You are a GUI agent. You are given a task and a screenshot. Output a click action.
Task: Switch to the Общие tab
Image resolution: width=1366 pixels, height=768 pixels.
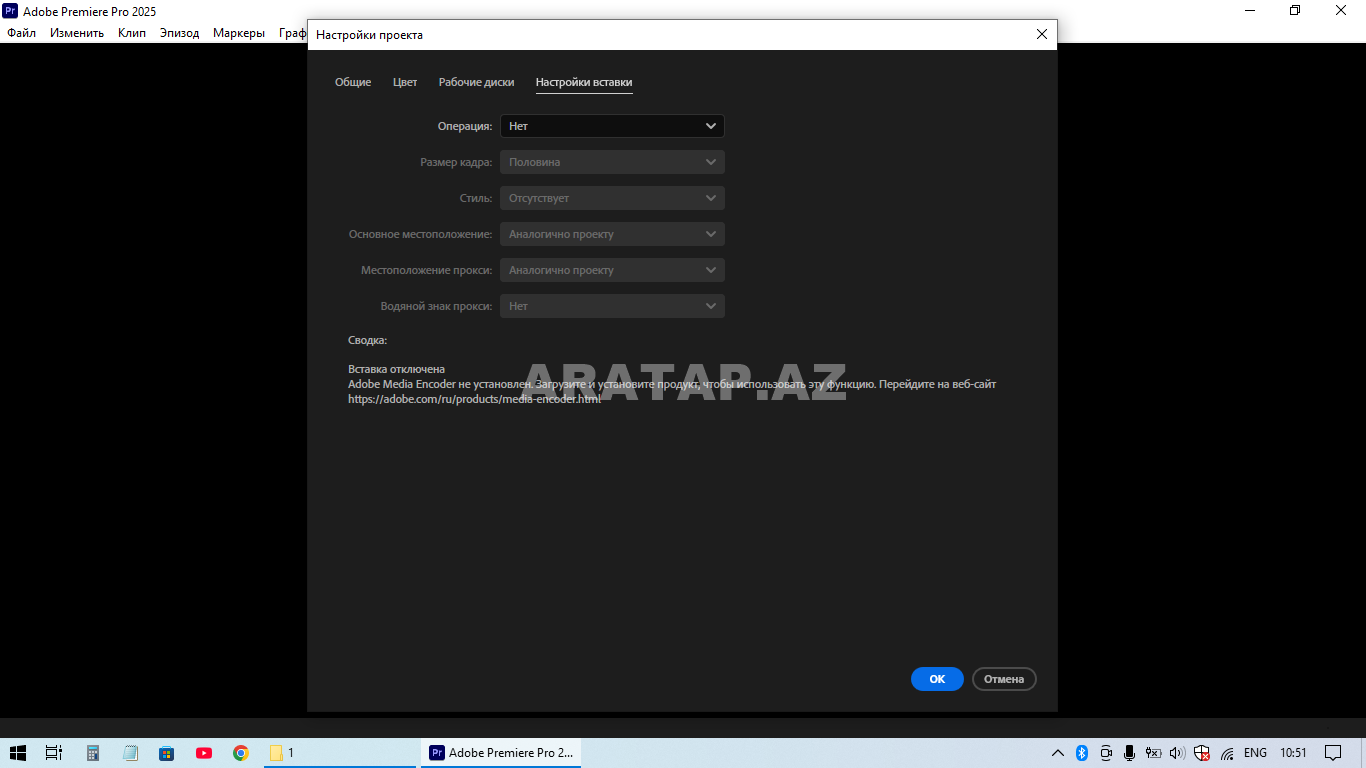[353, 82]
